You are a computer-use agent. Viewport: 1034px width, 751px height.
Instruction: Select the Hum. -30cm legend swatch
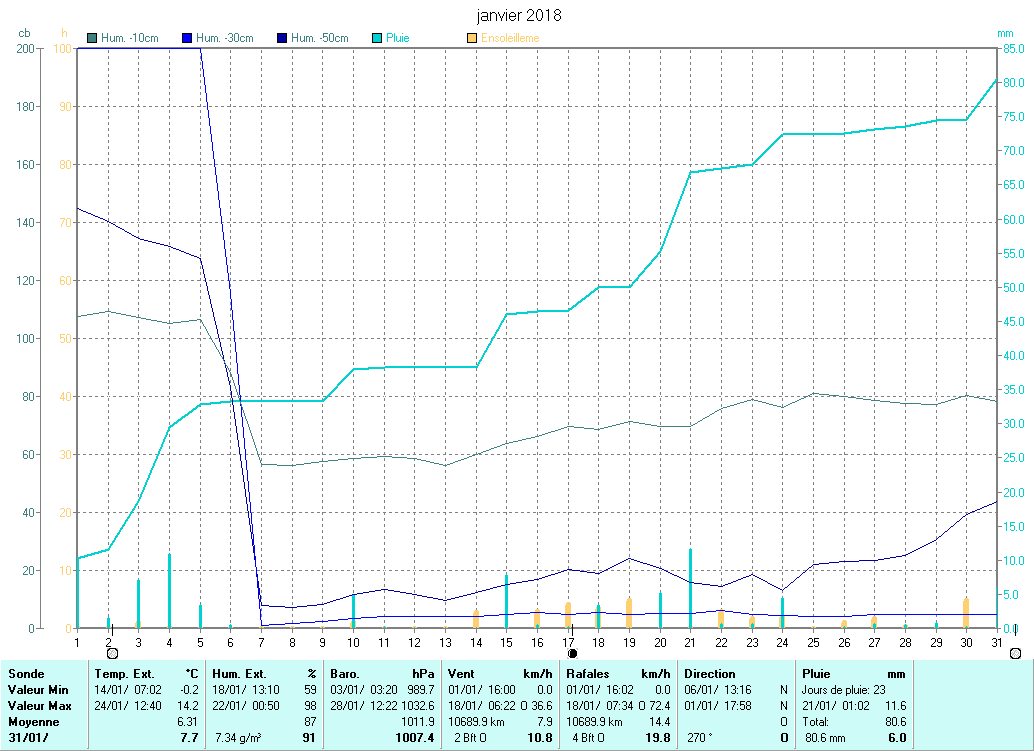tap(186, 39)
